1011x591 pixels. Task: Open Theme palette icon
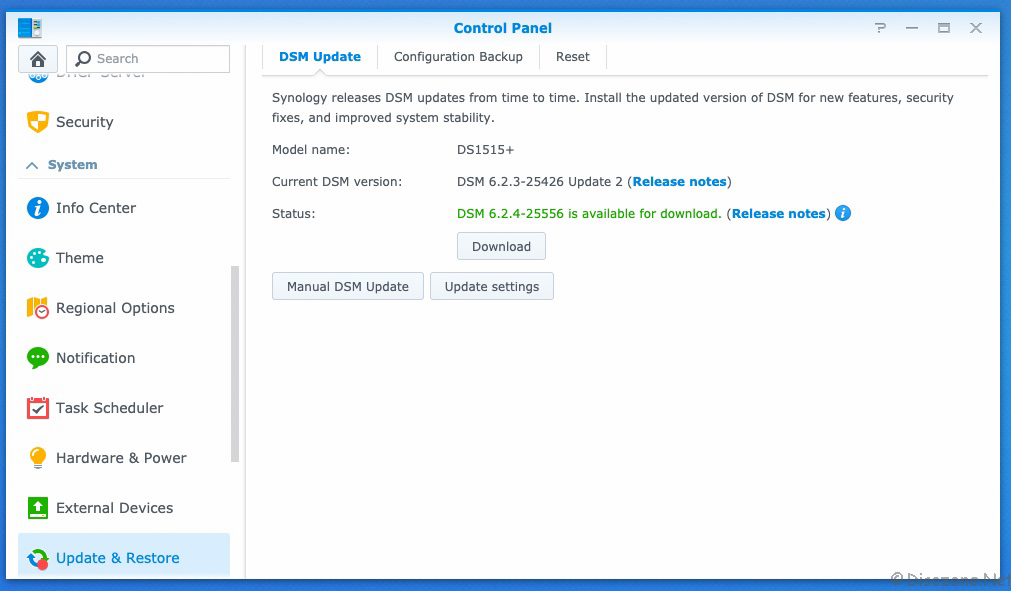38,258
